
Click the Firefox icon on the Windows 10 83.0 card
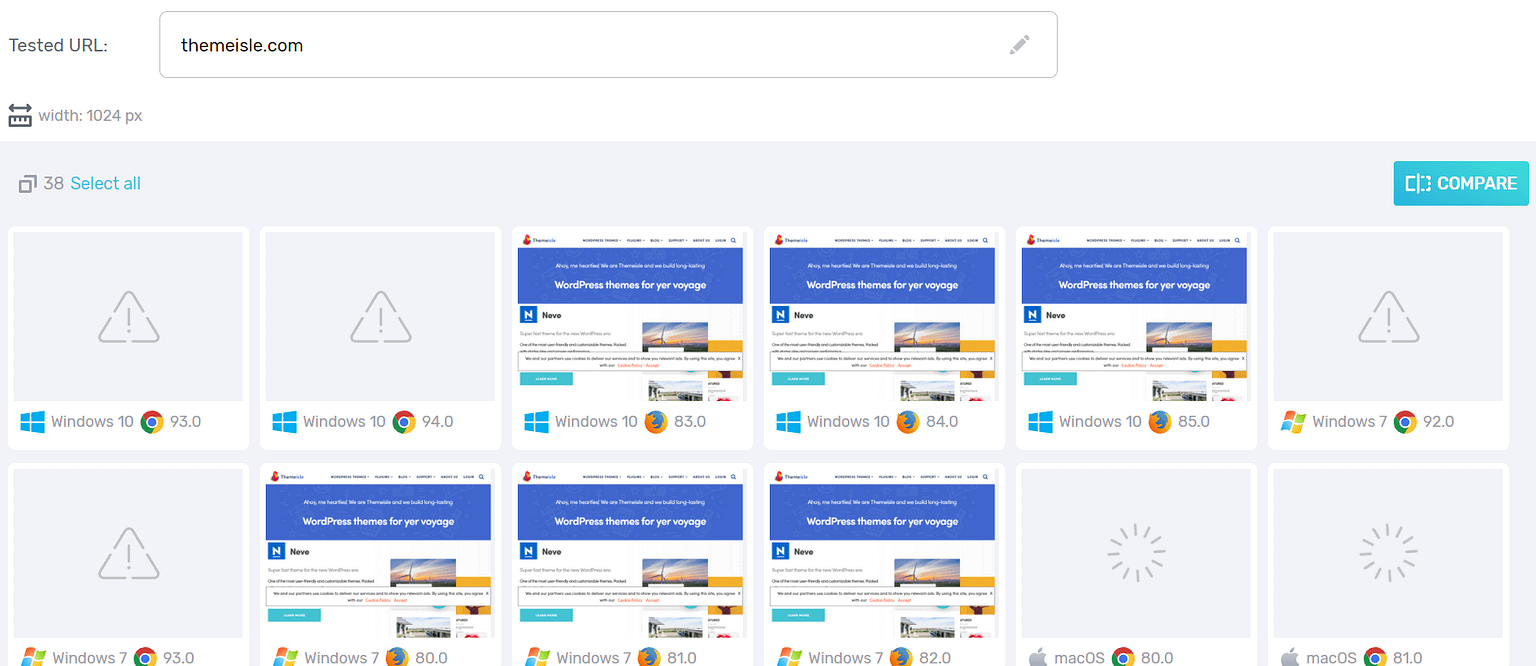[x=656, y=421]
